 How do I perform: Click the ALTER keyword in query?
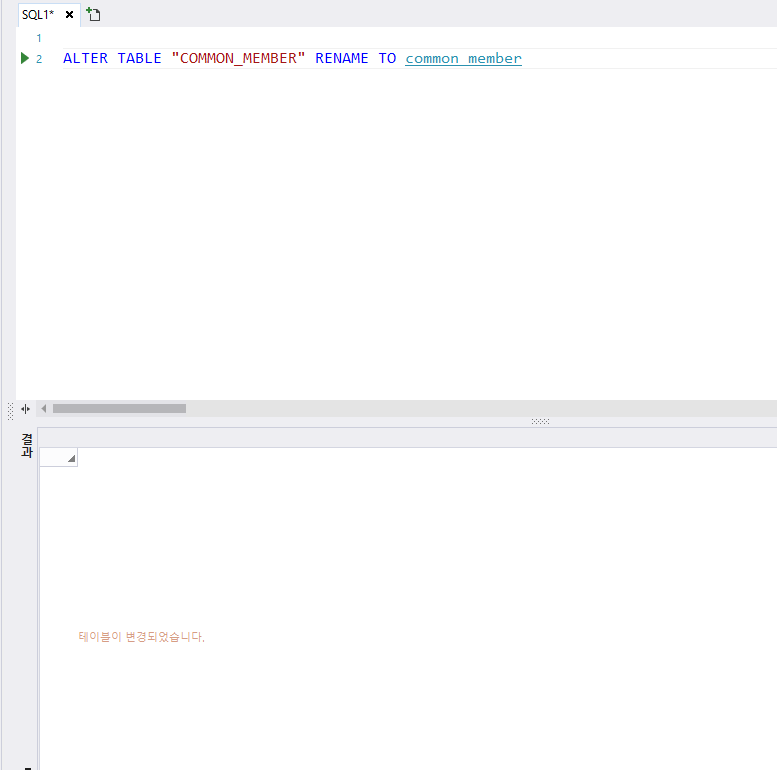pyautogui.click(x=85, y=58)
